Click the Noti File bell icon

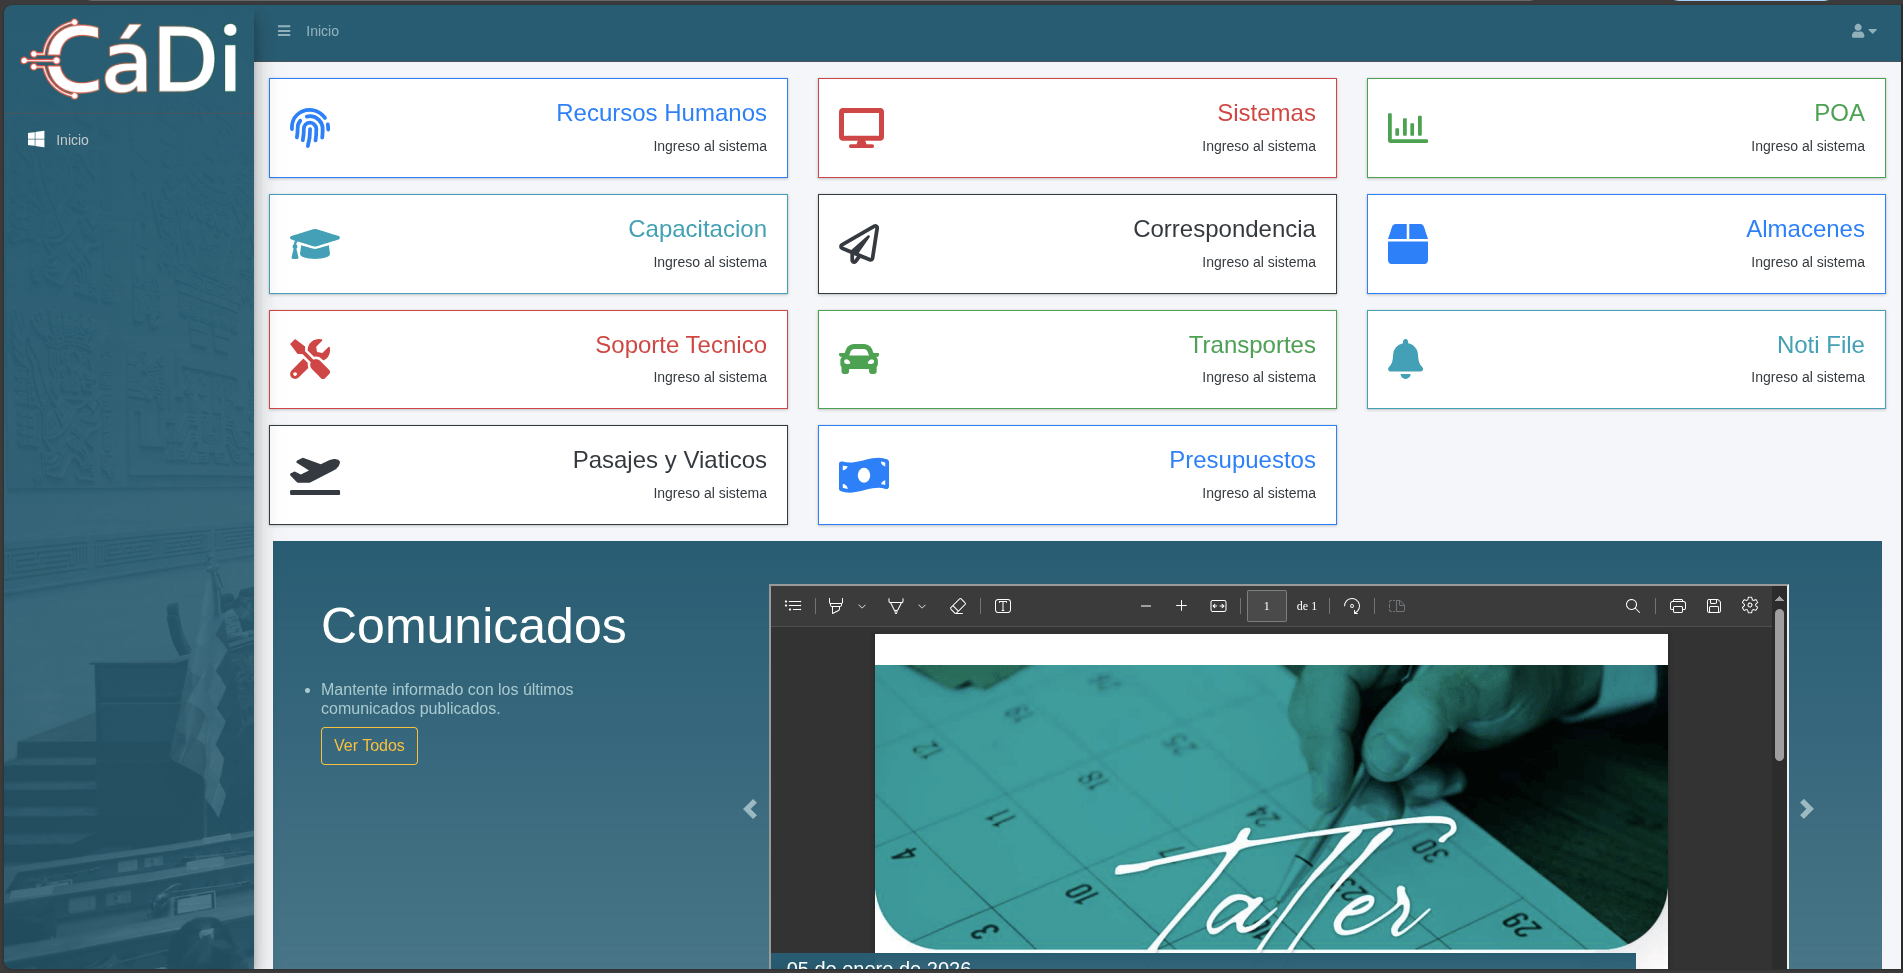pos(1405,359)
